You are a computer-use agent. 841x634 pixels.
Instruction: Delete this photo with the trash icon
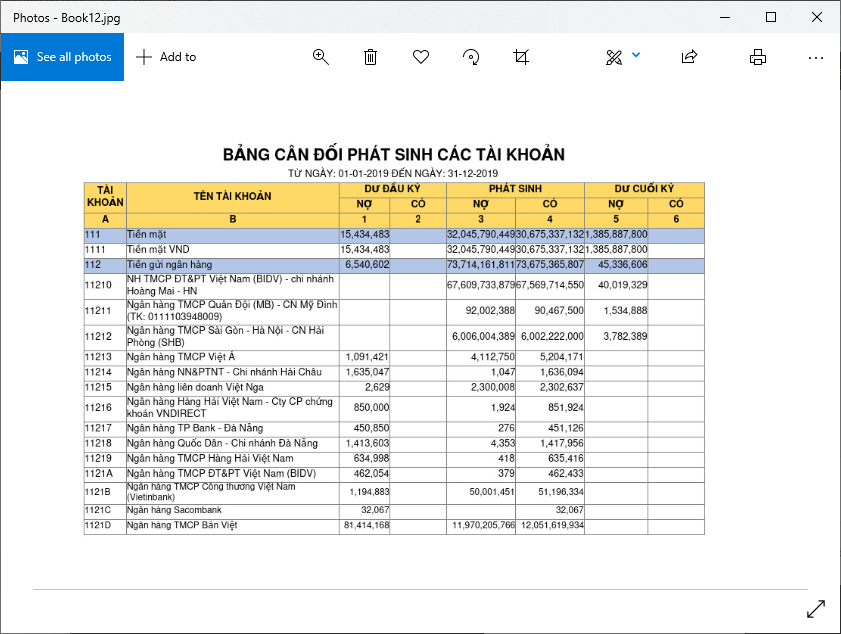click(x=370, y=57)
